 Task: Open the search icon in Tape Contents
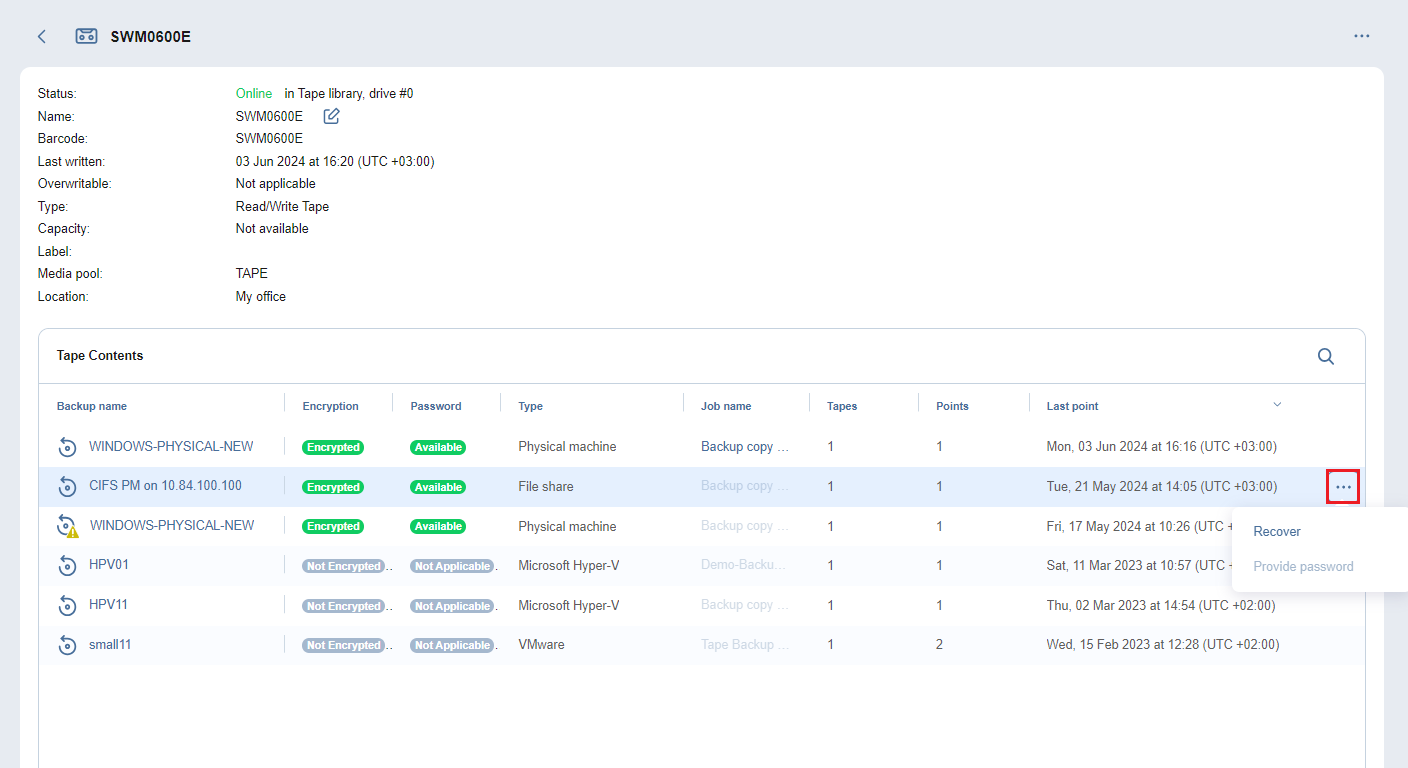coord(1325,356)
